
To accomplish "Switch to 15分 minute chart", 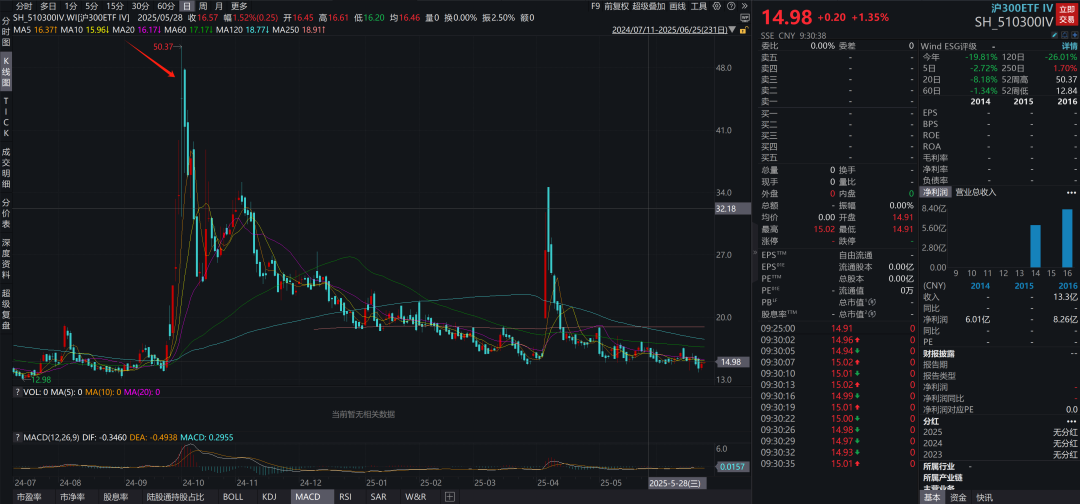I will [115, 6].
